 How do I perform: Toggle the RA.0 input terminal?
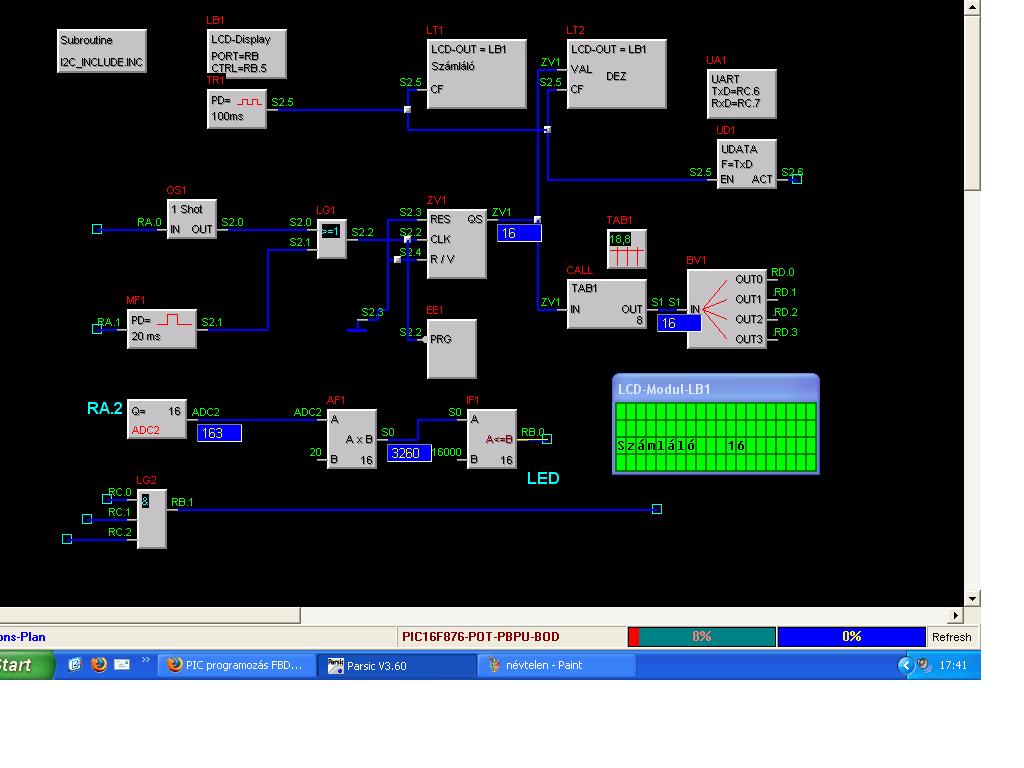point(97,229)
